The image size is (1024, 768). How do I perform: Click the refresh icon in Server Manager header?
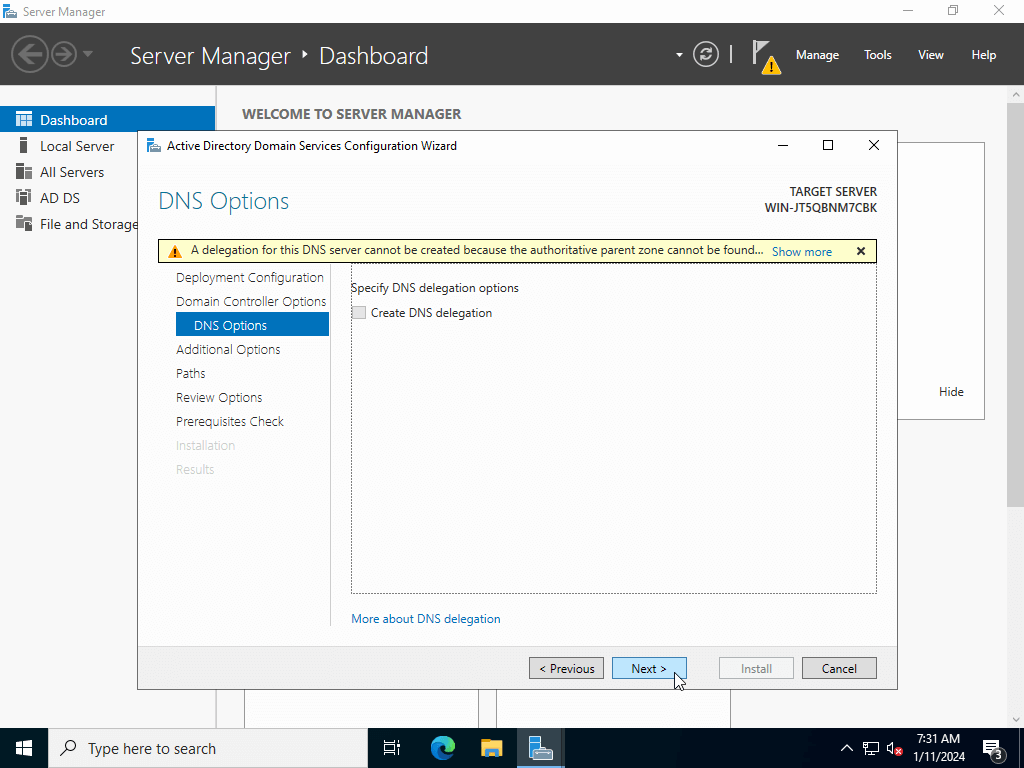click(x=705, y=54)
